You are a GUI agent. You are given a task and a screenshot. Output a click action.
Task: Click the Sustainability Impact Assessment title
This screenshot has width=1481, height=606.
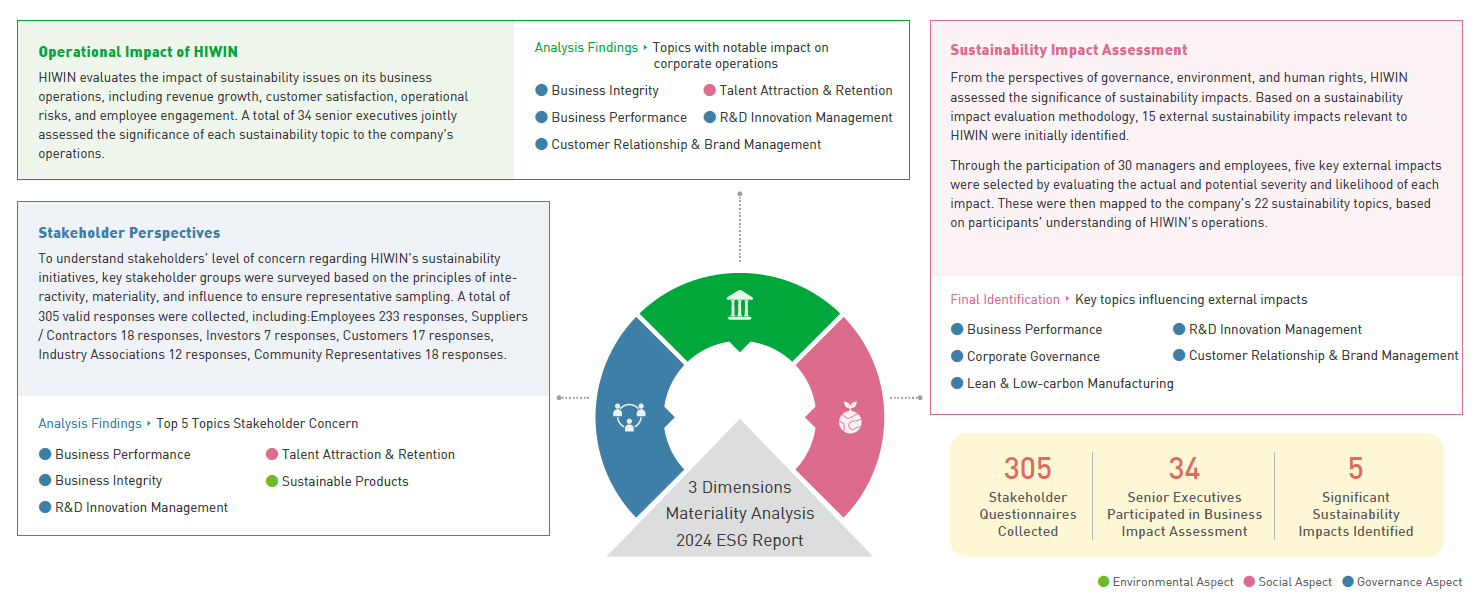click(1068, 50)
